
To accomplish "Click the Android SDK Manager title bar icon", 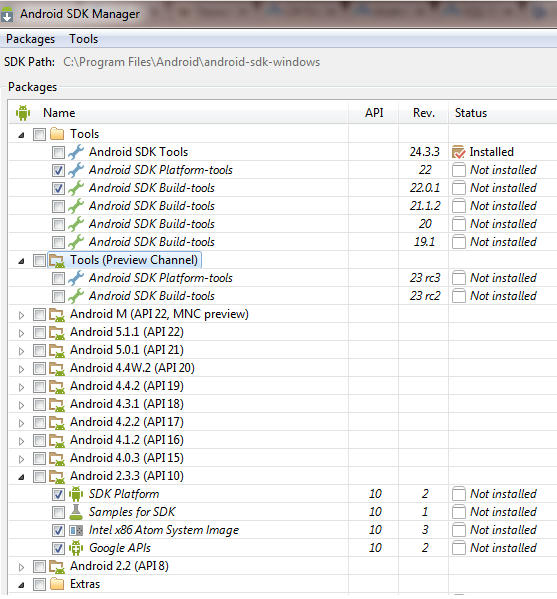I will pos(7,15).
